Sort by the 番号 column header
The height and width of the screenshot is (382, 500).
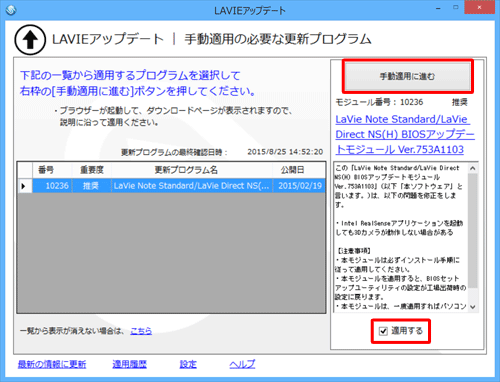[52, 170]
